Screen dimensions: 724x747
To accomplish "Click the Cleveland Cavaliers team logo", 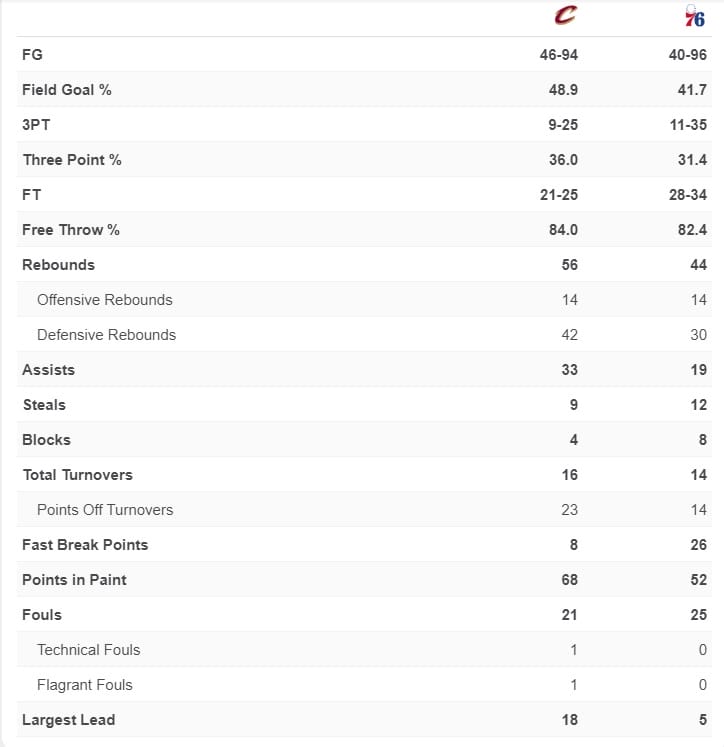I will (567, 16).
